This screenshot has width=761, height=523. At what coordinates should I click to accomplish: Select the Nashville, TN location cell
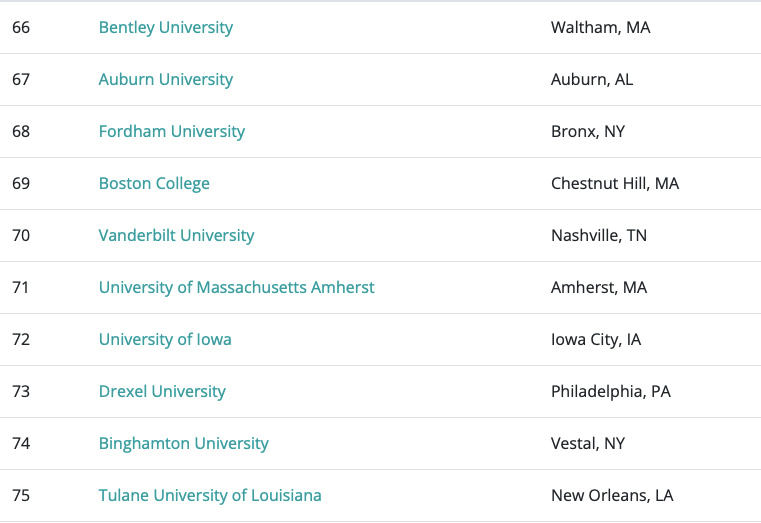[599, 236]
